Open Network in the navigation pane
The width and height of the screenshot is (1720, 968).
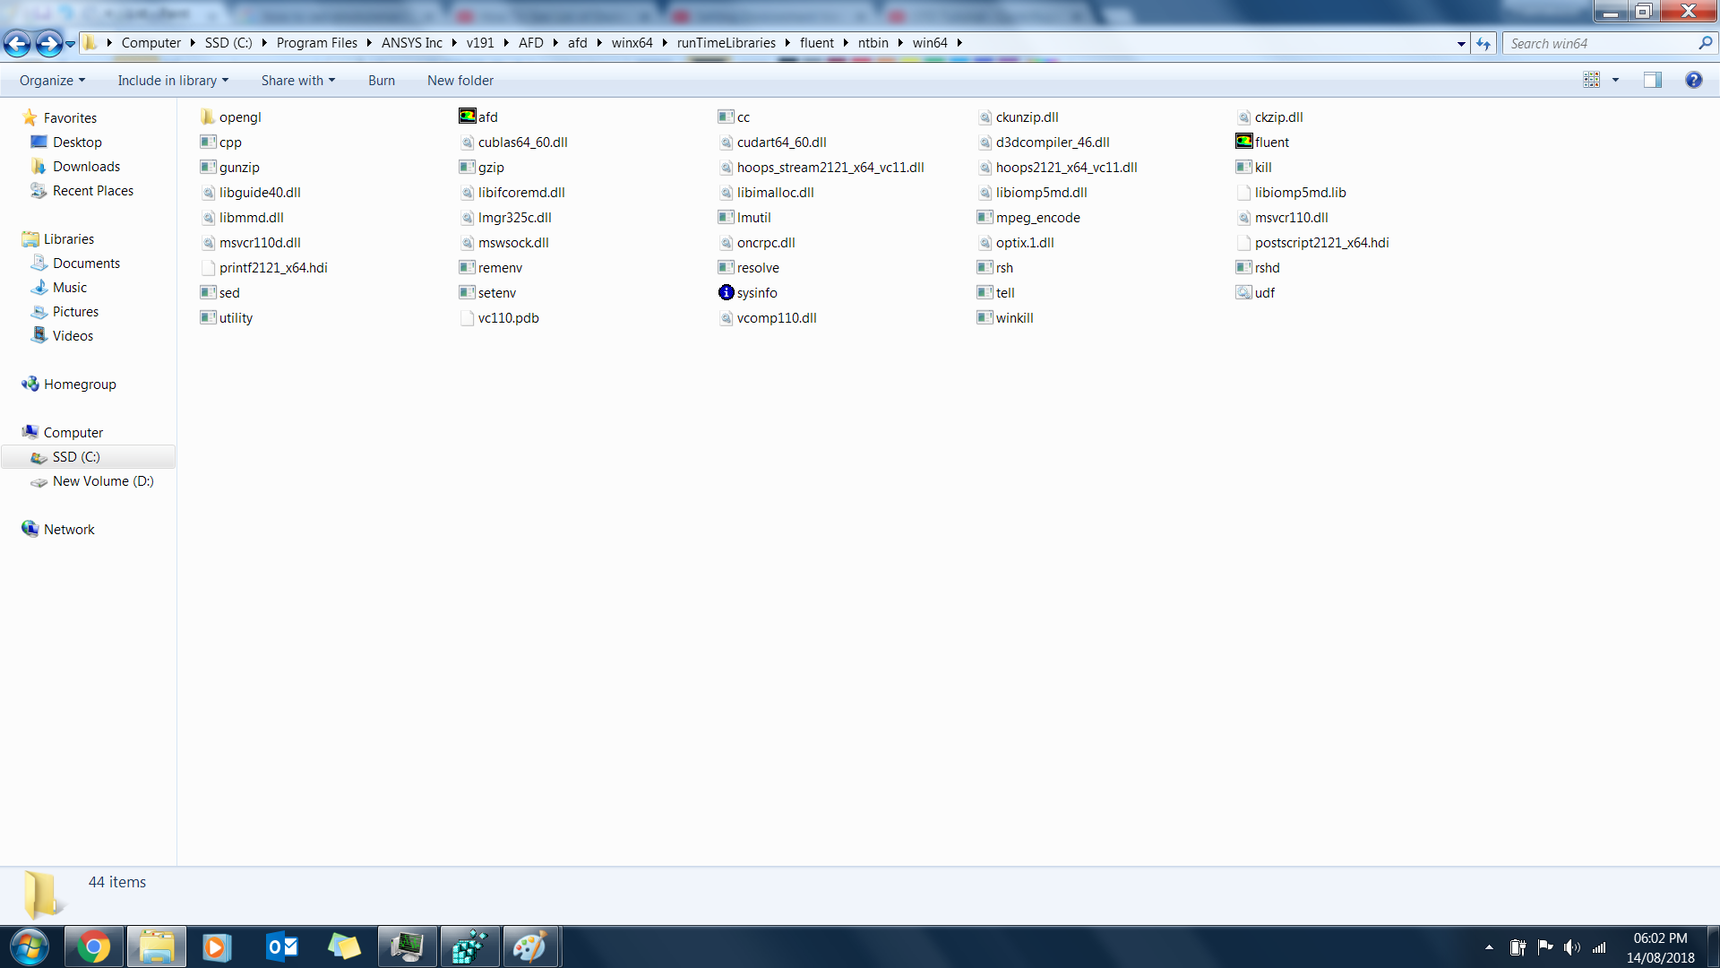point(68,529)
